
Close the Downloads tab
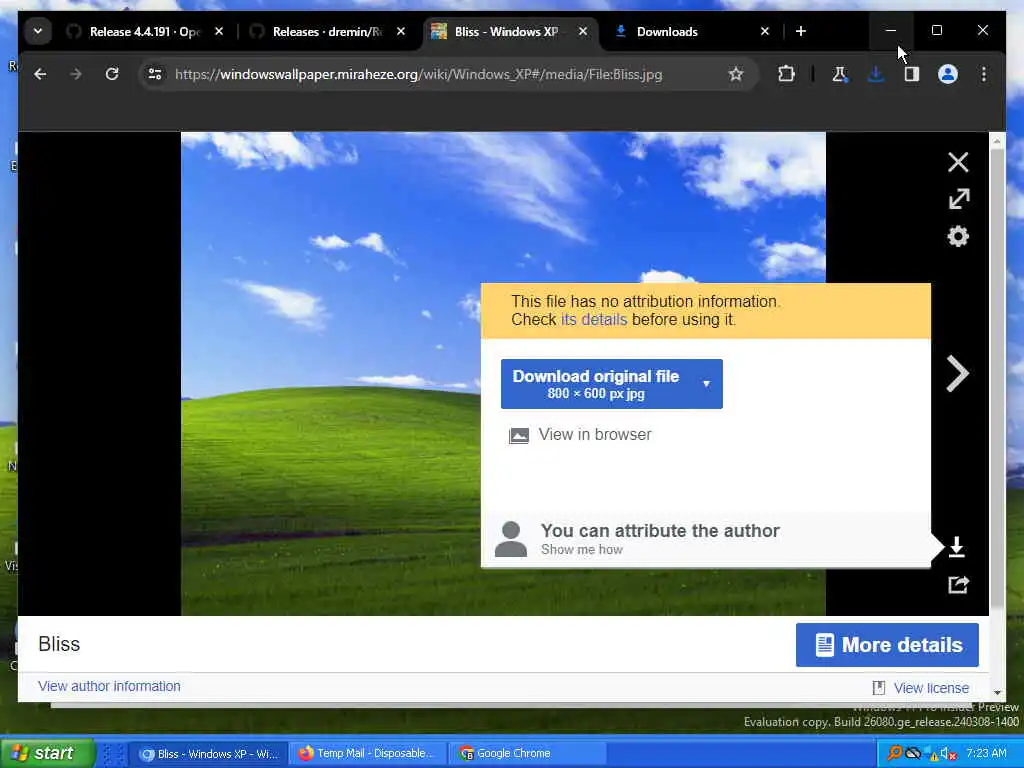(x=765, y=31)
